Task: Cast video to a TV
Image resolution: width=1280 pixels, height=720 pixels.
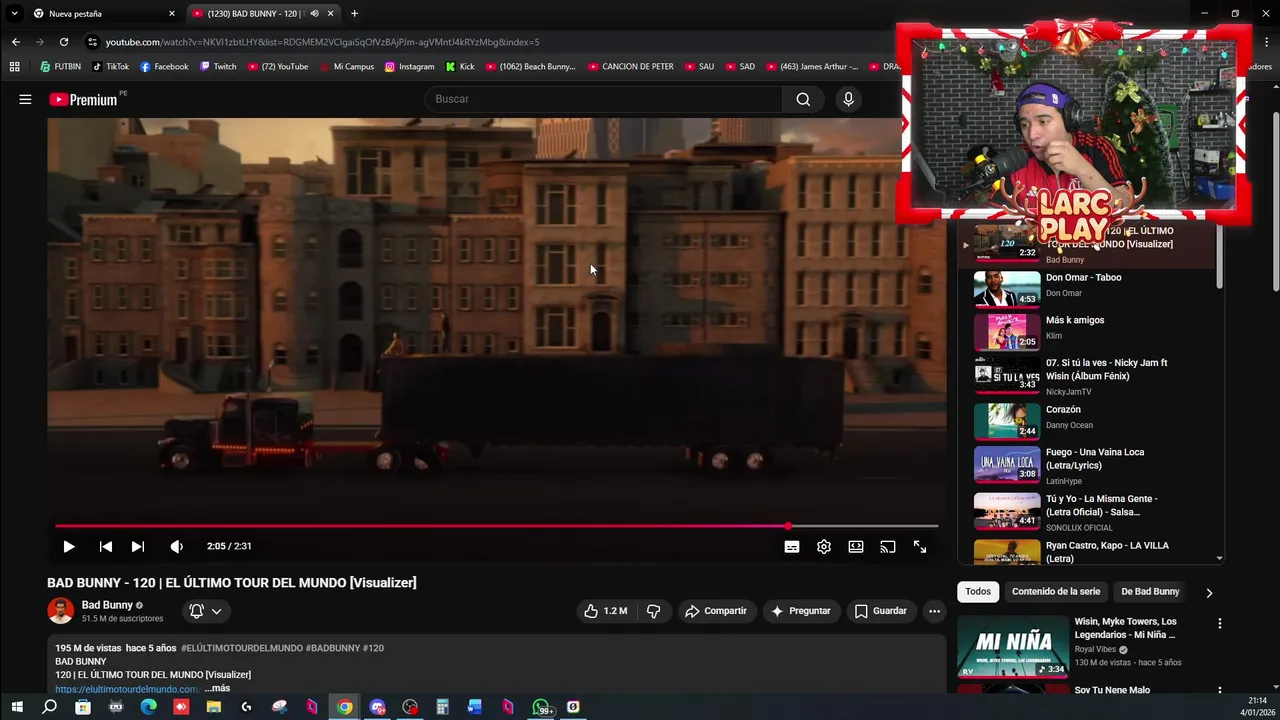Action: [888, 547]
